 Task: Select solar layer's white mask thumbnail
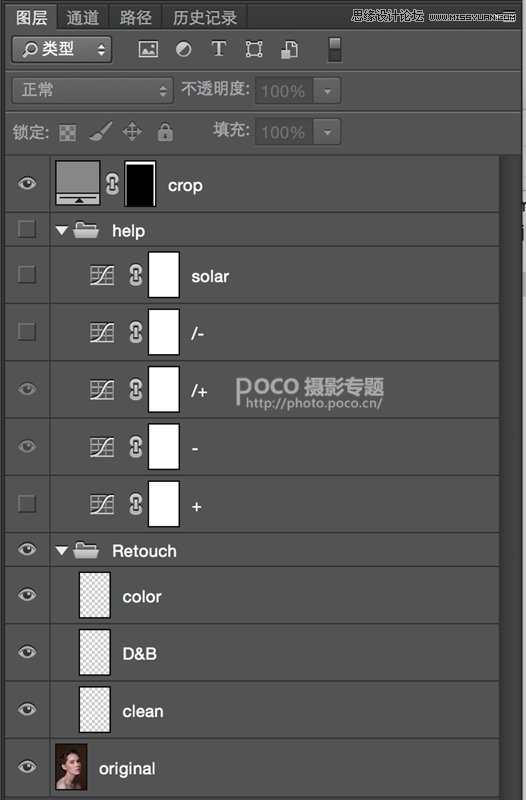164,274
